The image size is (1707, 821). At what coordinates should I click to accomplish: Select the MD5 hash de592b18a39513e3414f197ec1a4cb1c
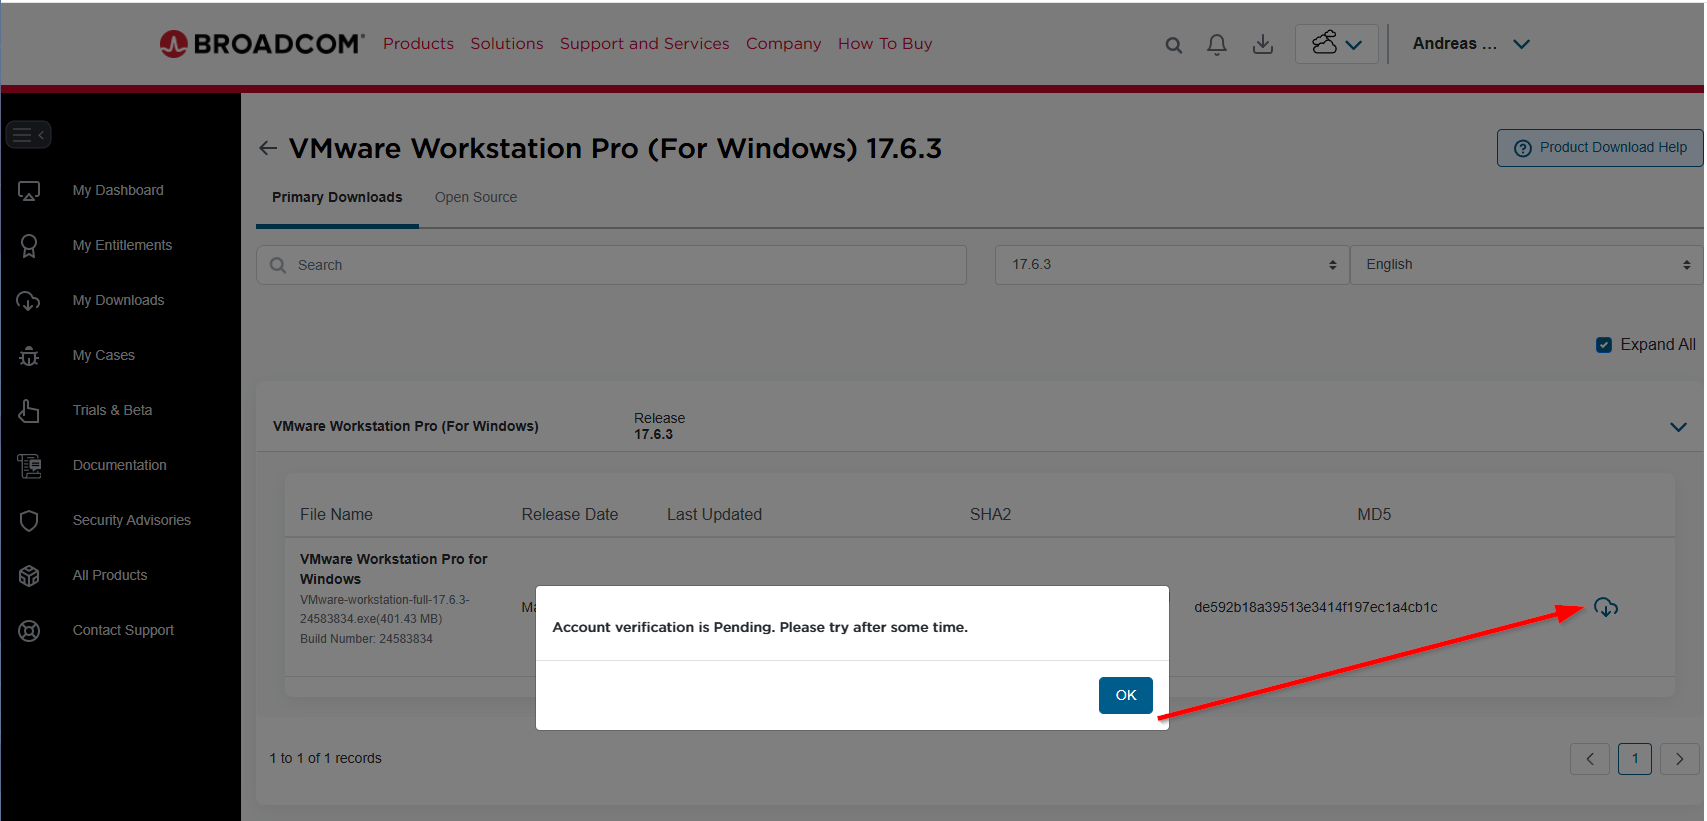coord(1316,608)
